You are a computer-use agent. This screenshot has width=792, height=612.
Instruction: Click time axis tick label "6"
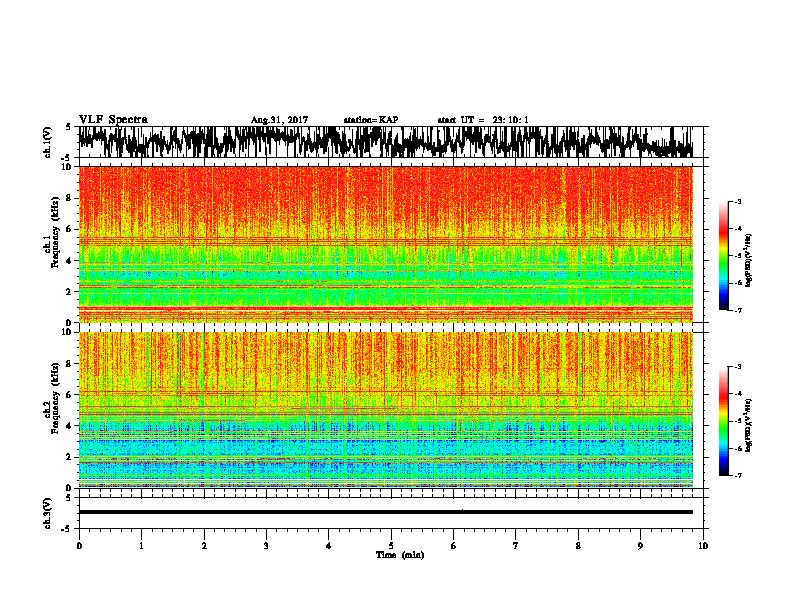[453, 546]
